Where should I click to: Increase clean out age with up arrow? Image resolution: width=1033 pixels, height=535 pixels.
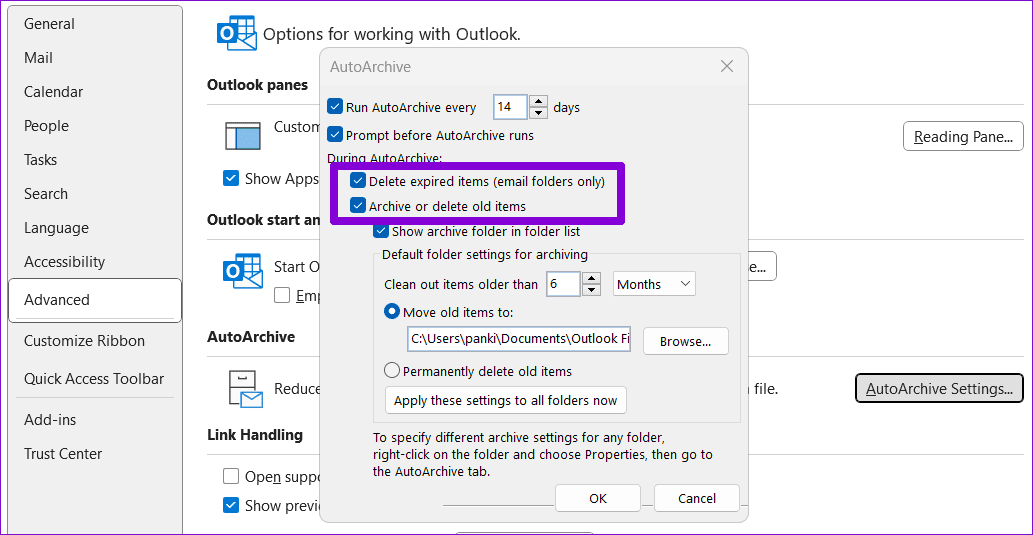pyautogui.click(x=592, y=278)
